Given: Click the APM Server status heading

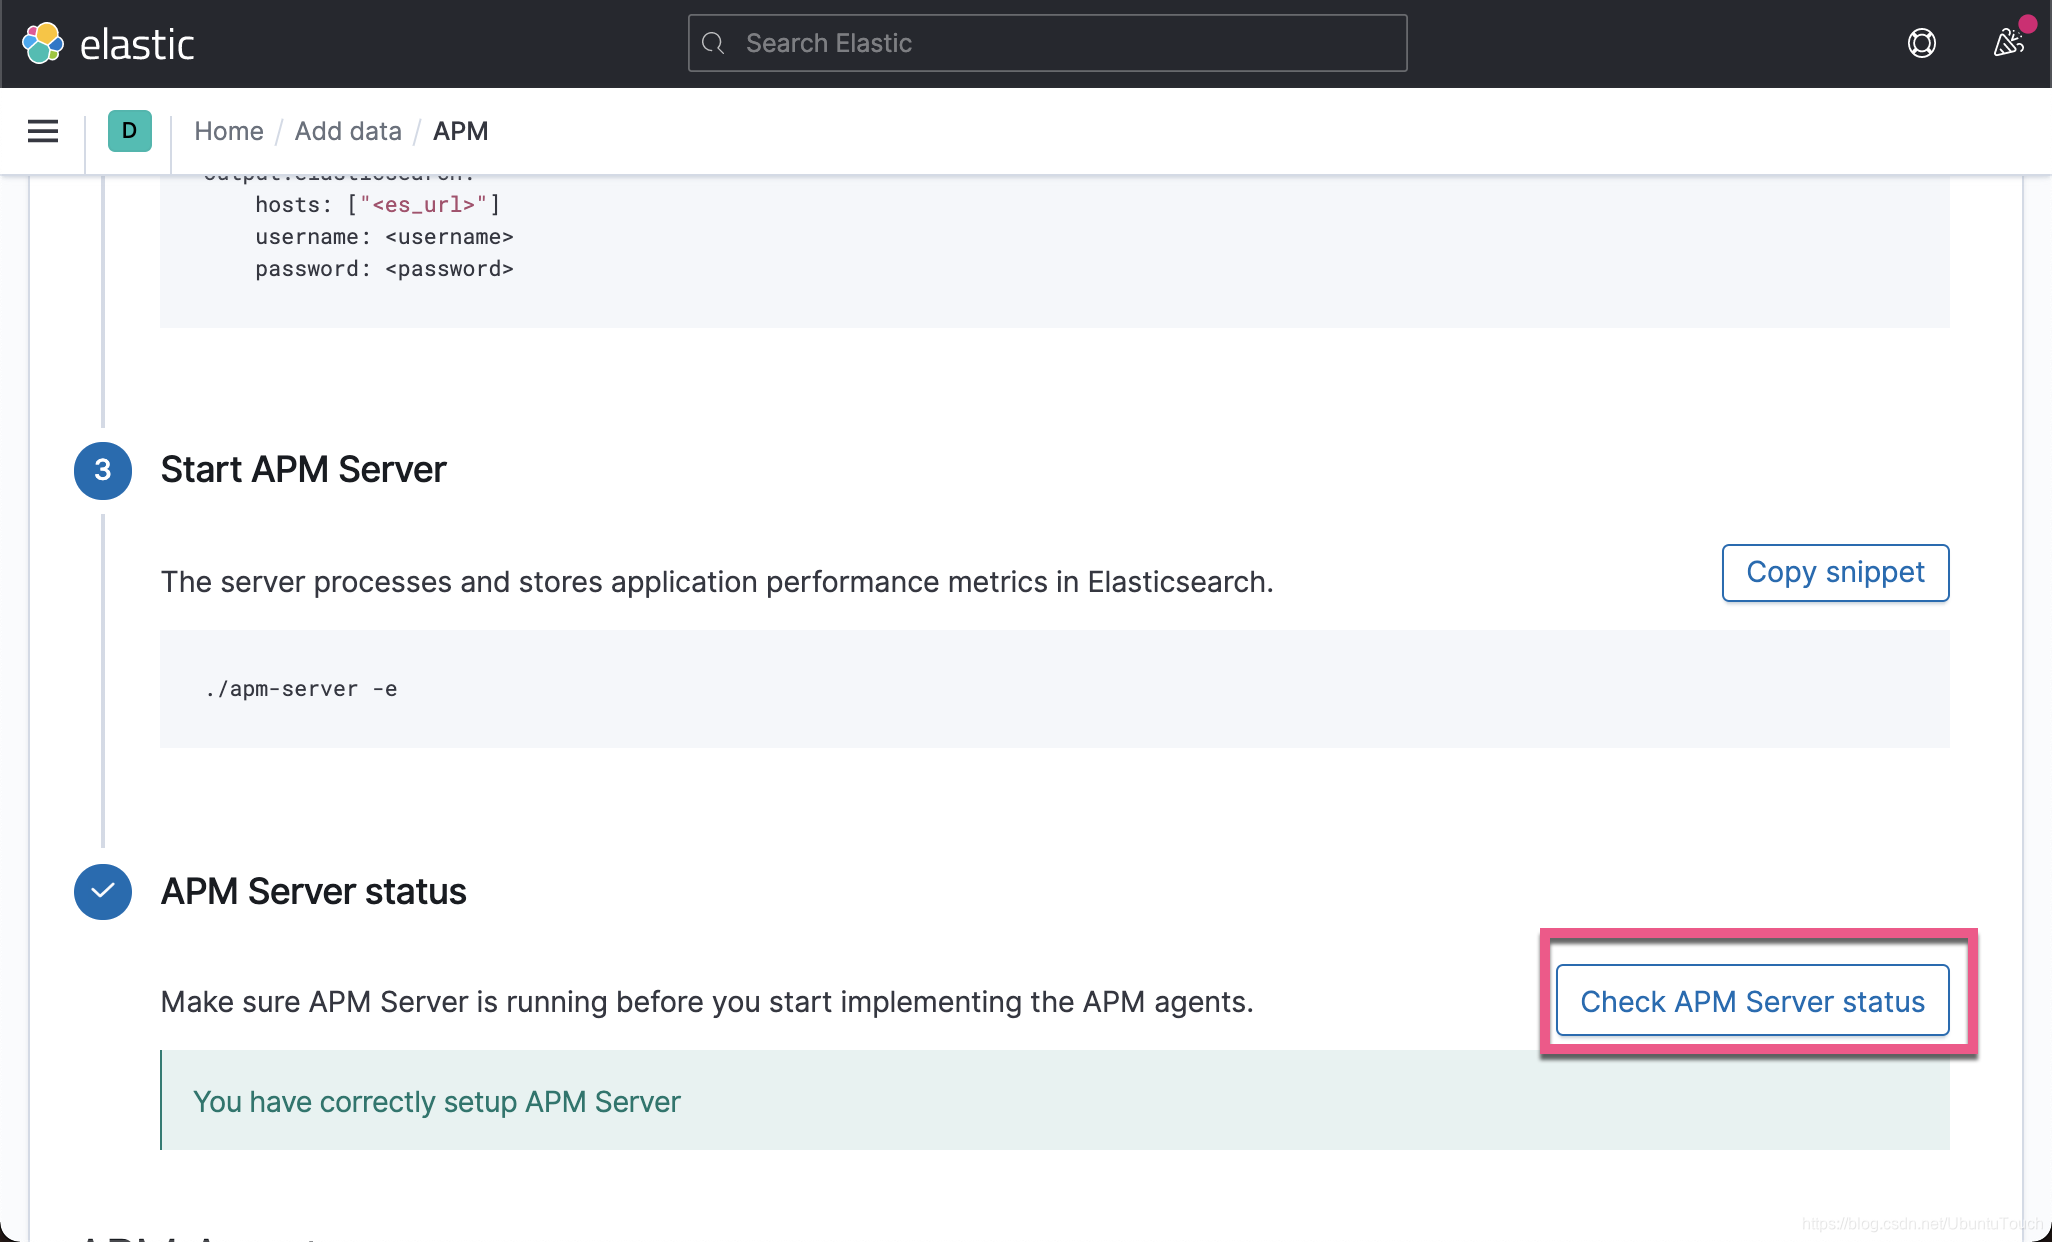Looking at the screenshot, I should pyautogui.click(x=313, y=891).
